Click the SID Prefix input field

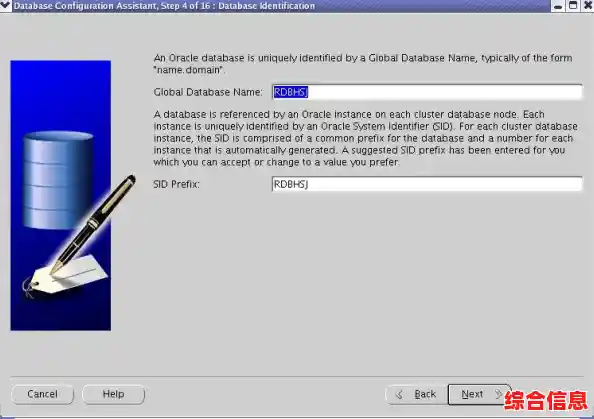click(x=427, y=184)
